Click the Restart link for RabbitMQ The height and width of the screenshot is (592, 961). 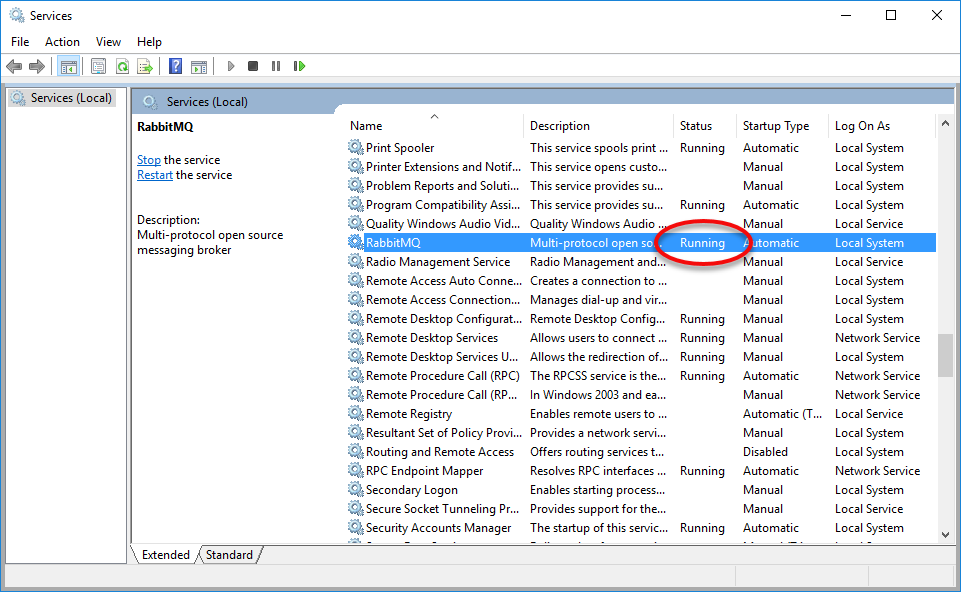(154, 174)
